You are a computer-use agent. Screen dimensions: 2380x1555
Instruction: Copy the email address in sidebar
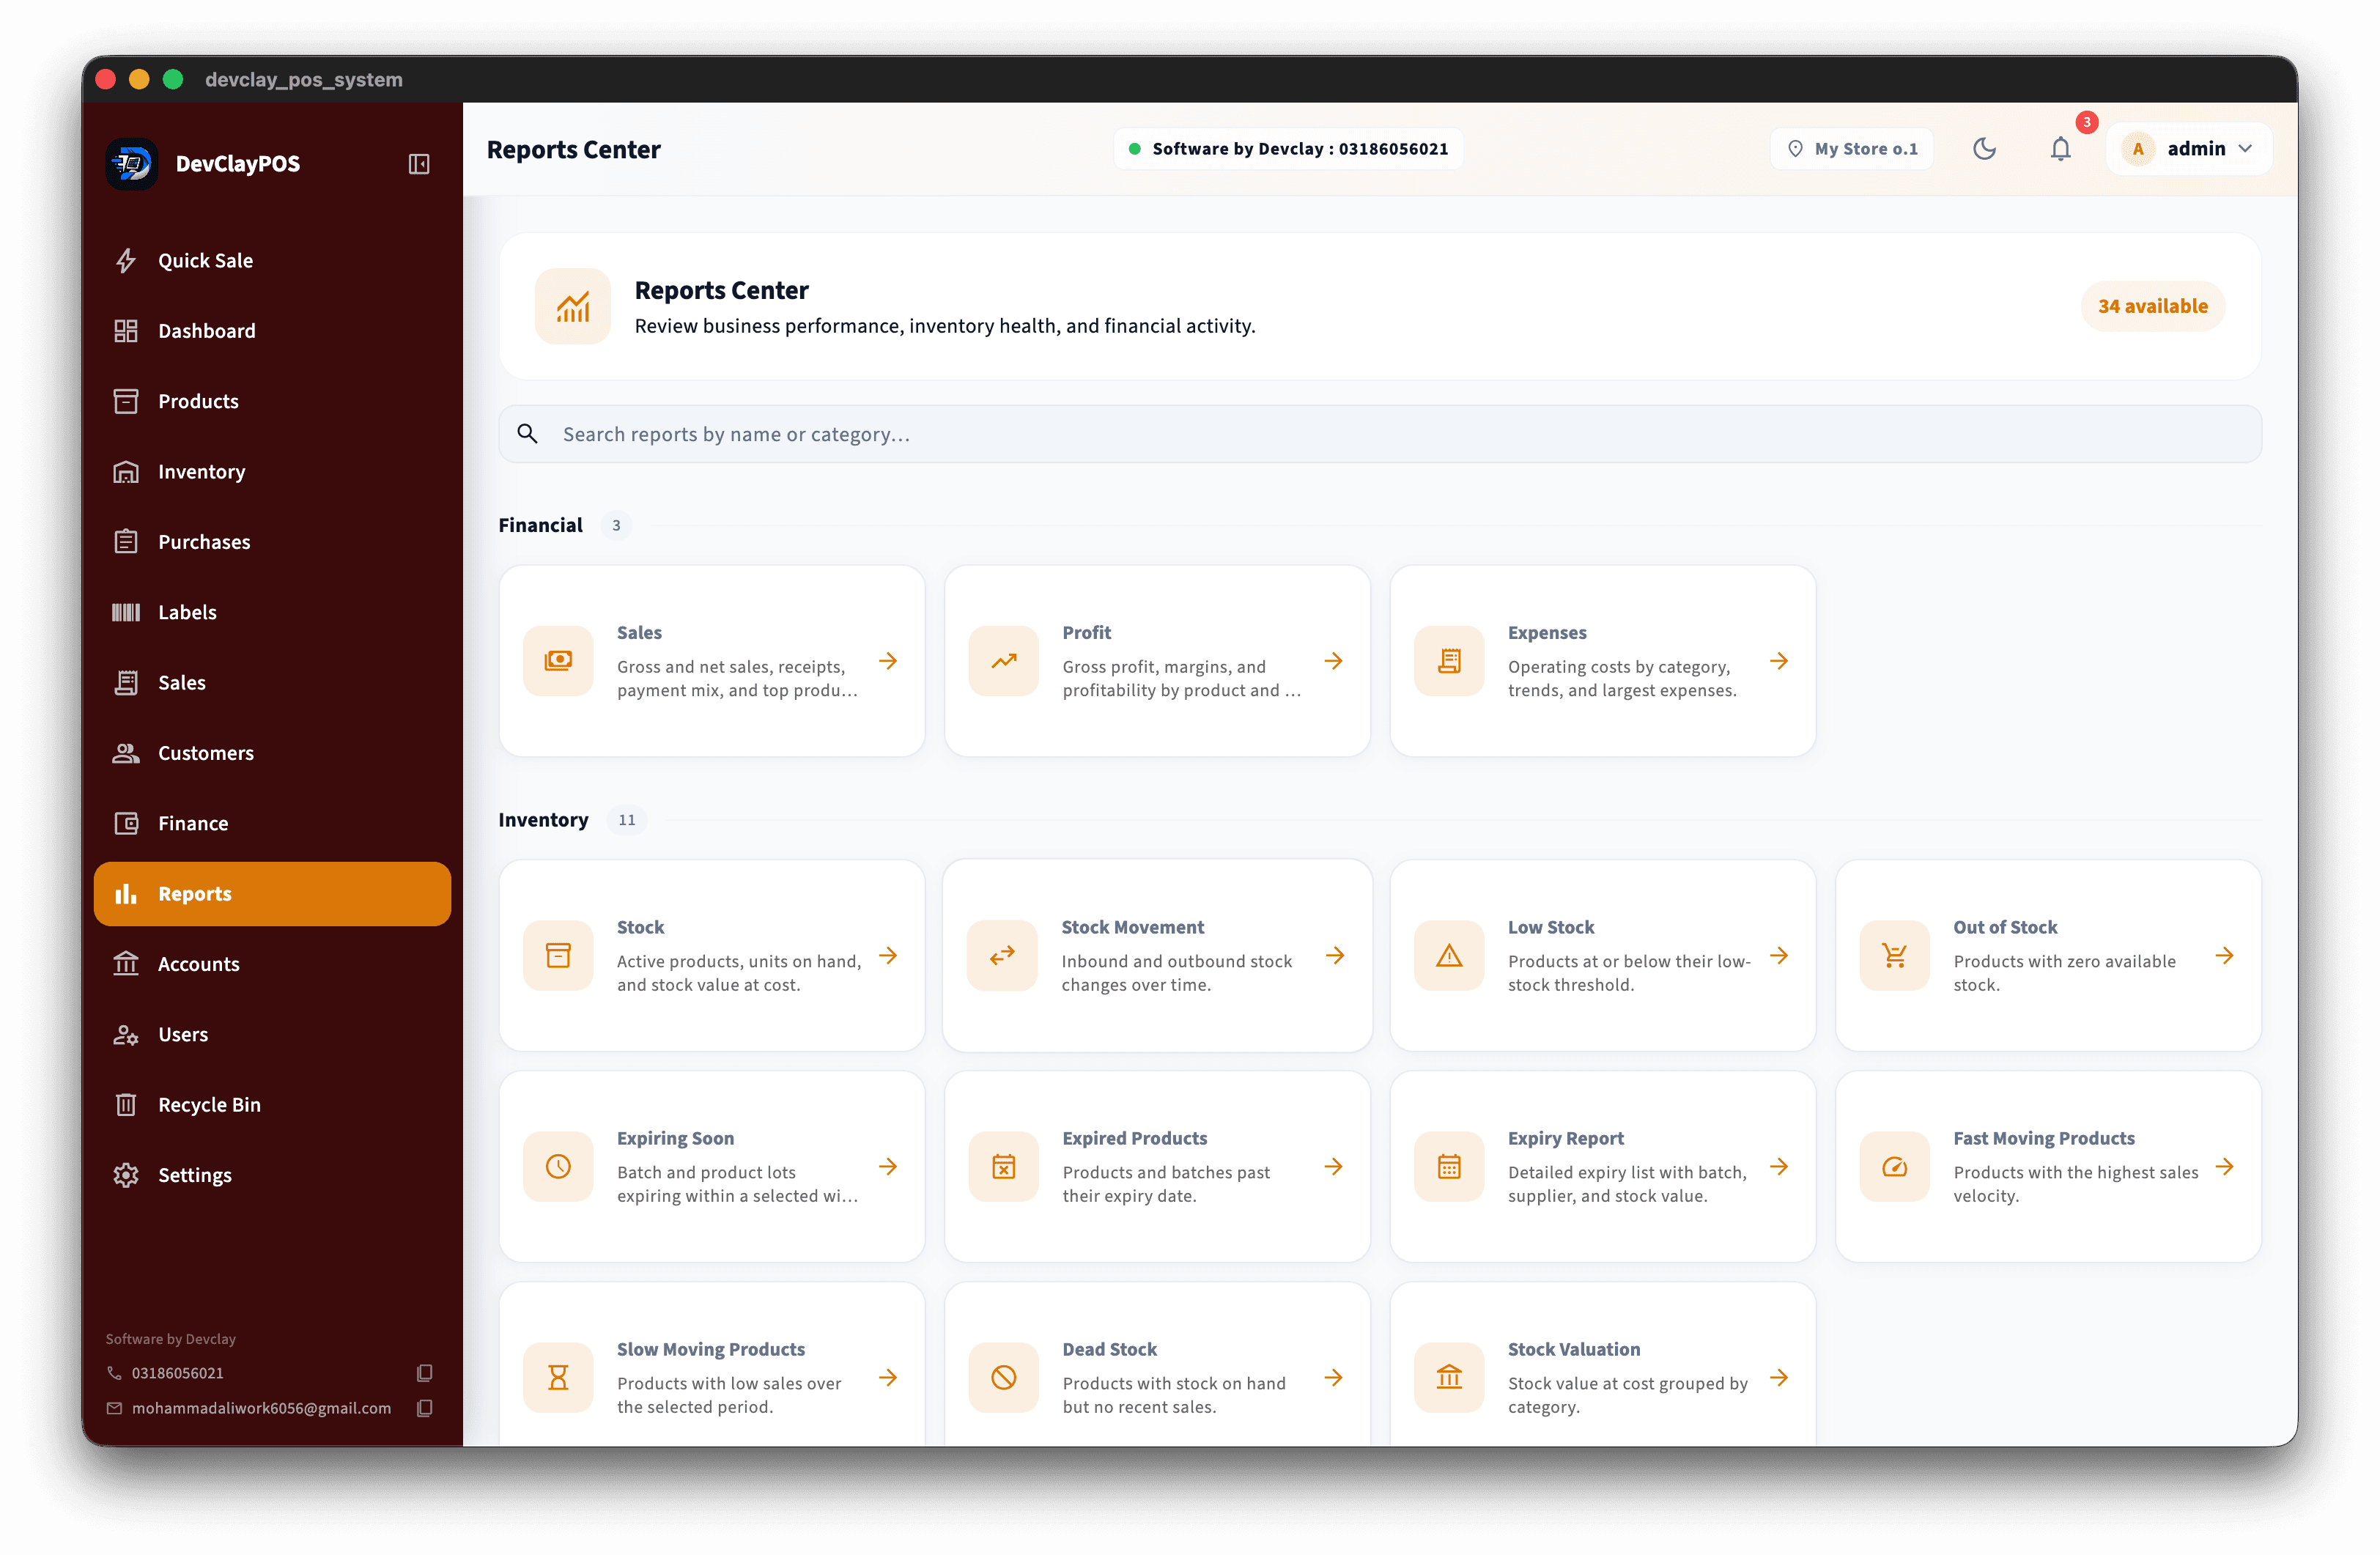click(x=424, y=1408)
